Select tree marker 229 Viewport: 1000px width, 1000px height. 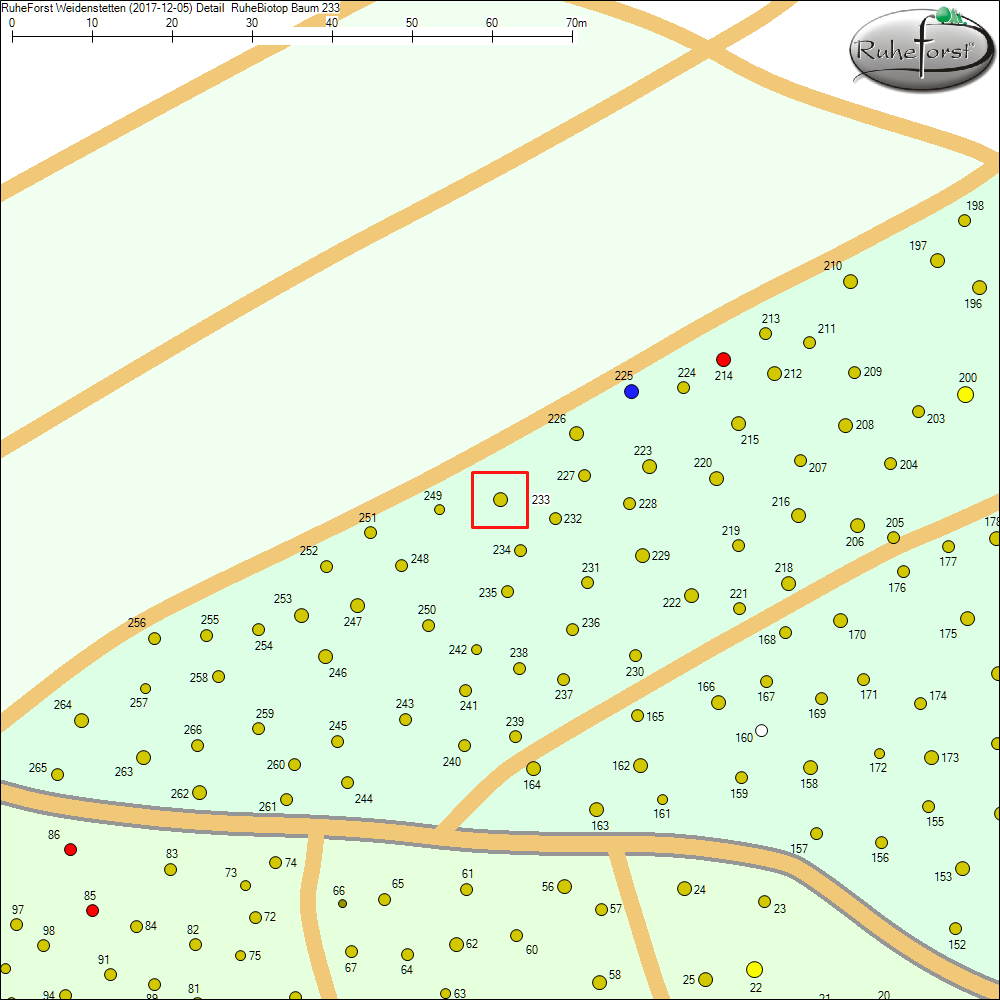[642, 555]
